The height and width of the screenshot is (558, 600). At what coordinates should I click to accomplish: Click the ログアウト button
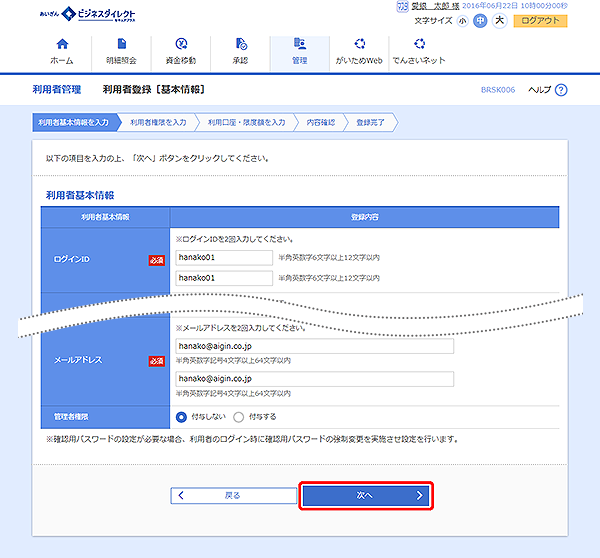point(540,21)
